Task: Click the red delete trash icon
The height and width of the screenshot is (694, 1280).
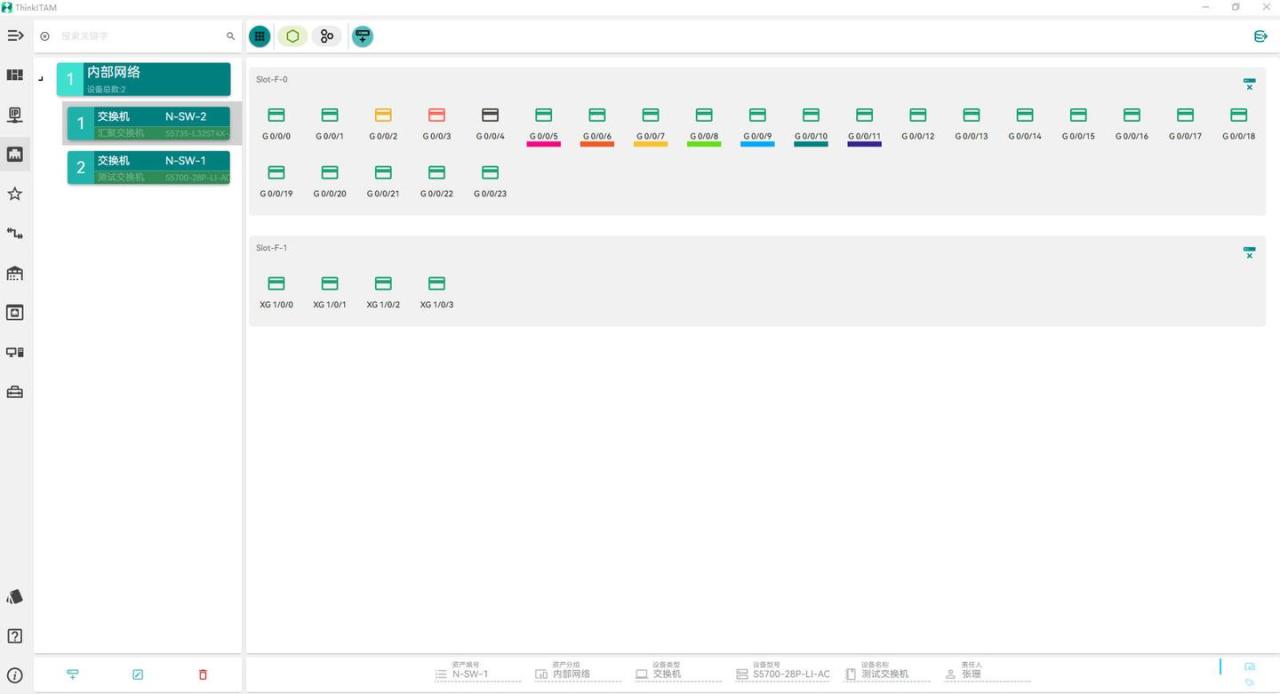Action: pos(203,675)
